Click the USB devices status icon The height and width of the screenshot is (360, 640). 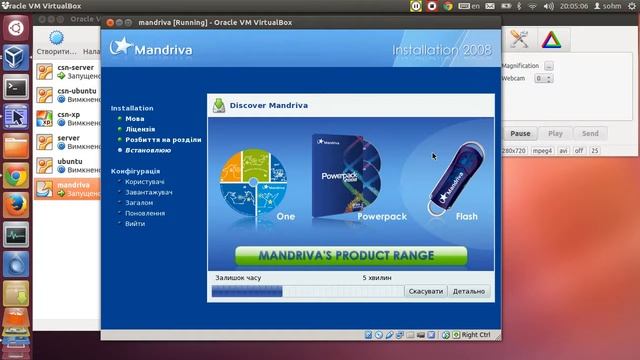[389, 335]
